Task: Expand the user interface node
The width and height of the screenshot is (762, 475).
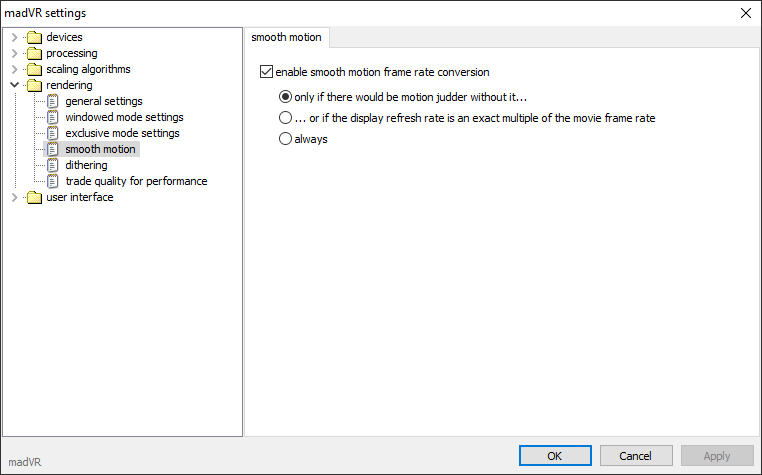Action: tap(15, 197)
